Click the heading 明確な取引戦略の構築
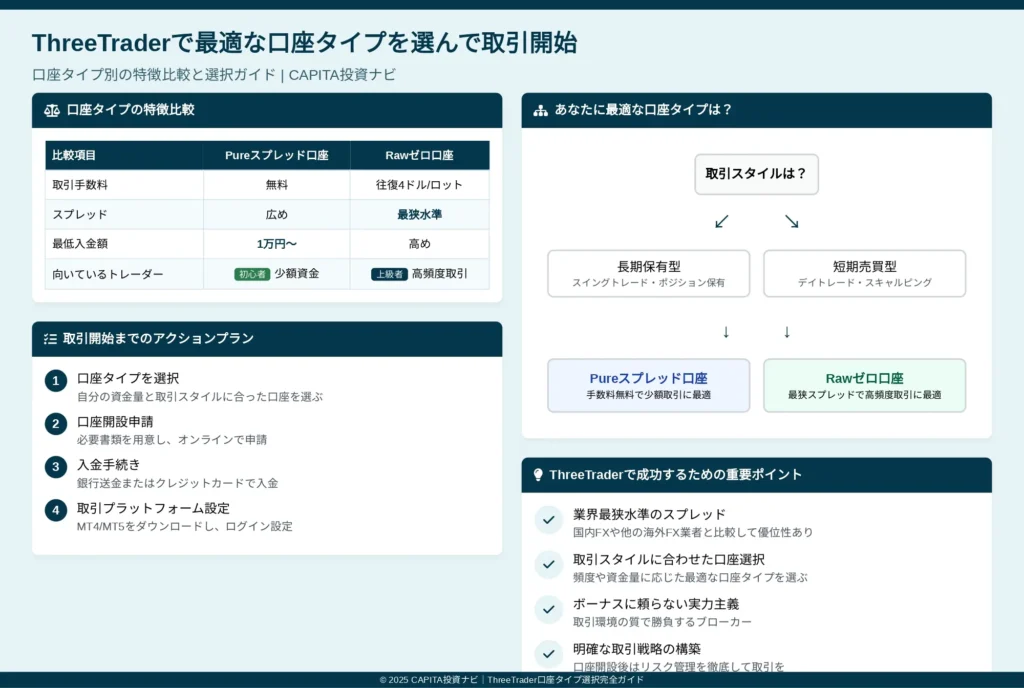 (x=637, y=649)
